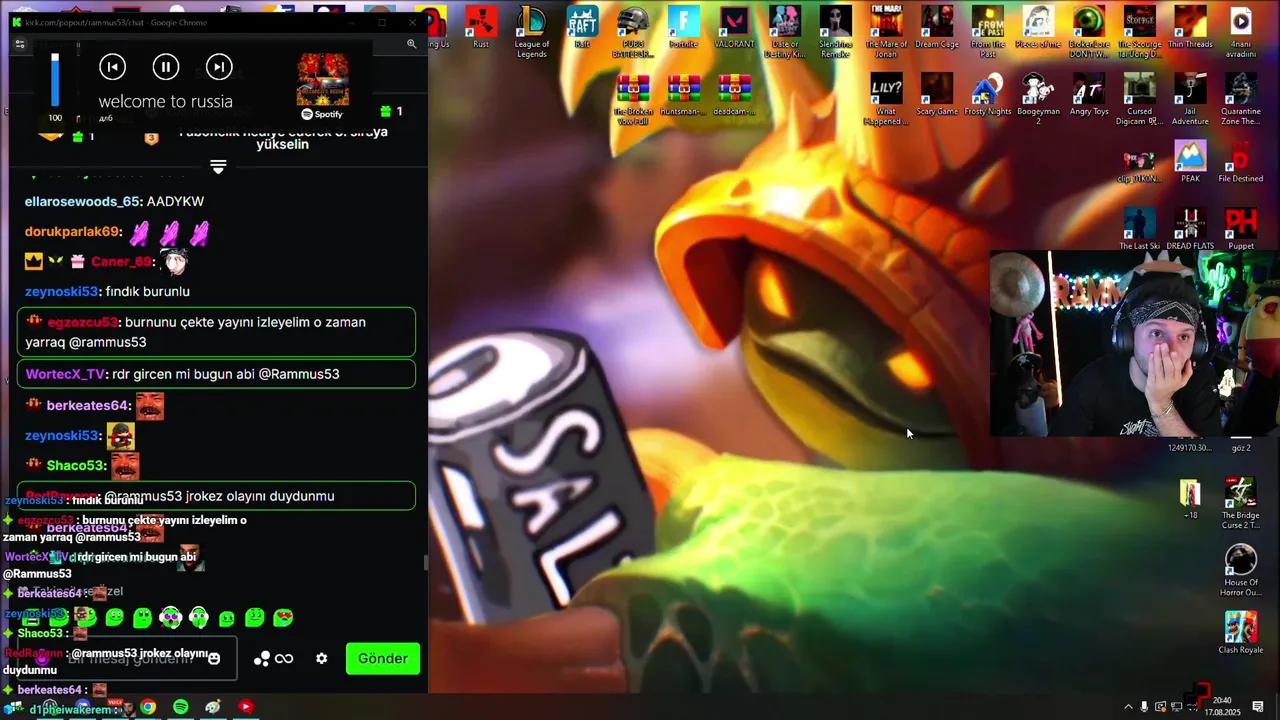Skip to previous track in media overlay

[112, 67]
